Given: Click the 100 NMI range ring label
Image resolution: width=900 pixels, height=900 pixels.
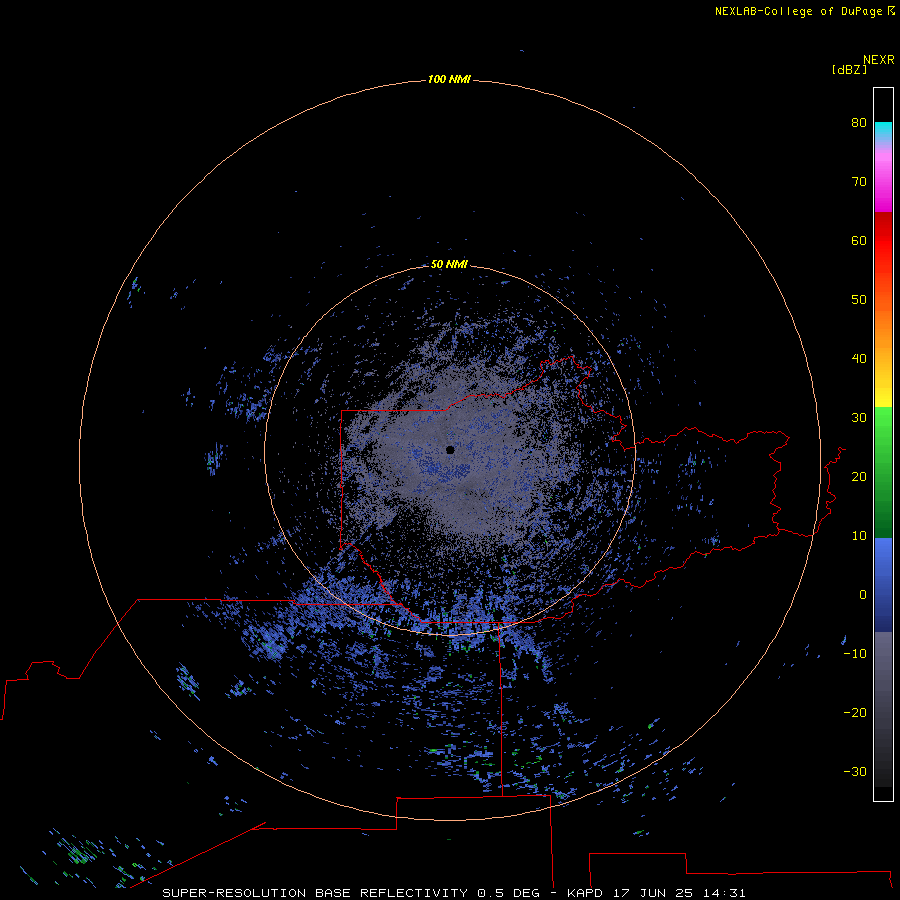Looking at the screenshot, I should coord(449,79).
